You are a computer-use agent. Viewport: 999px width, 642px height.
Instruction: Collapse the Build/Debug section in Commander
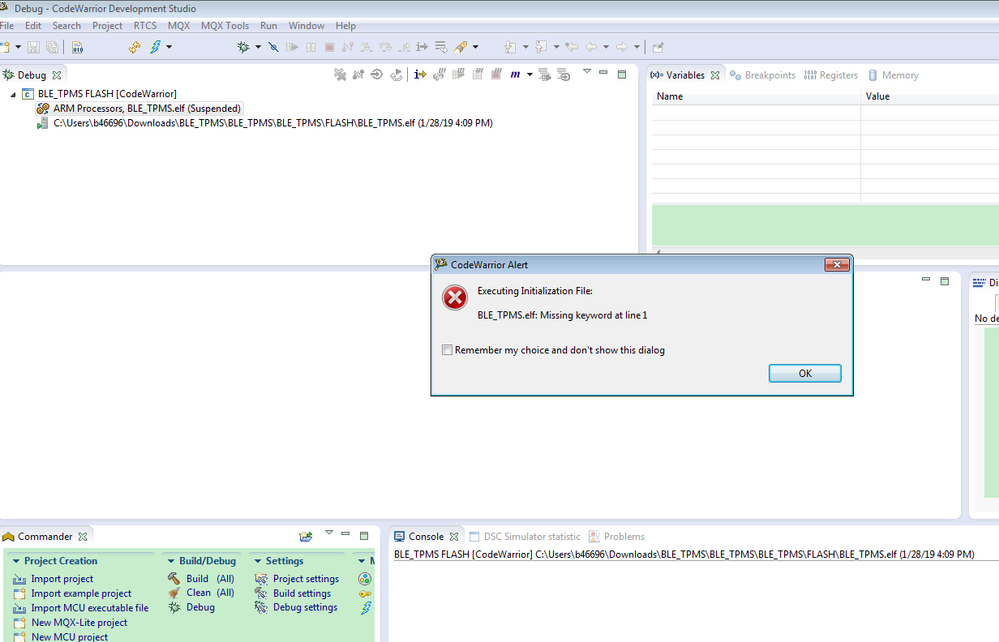pyautogui.click(x=171, y=561)
